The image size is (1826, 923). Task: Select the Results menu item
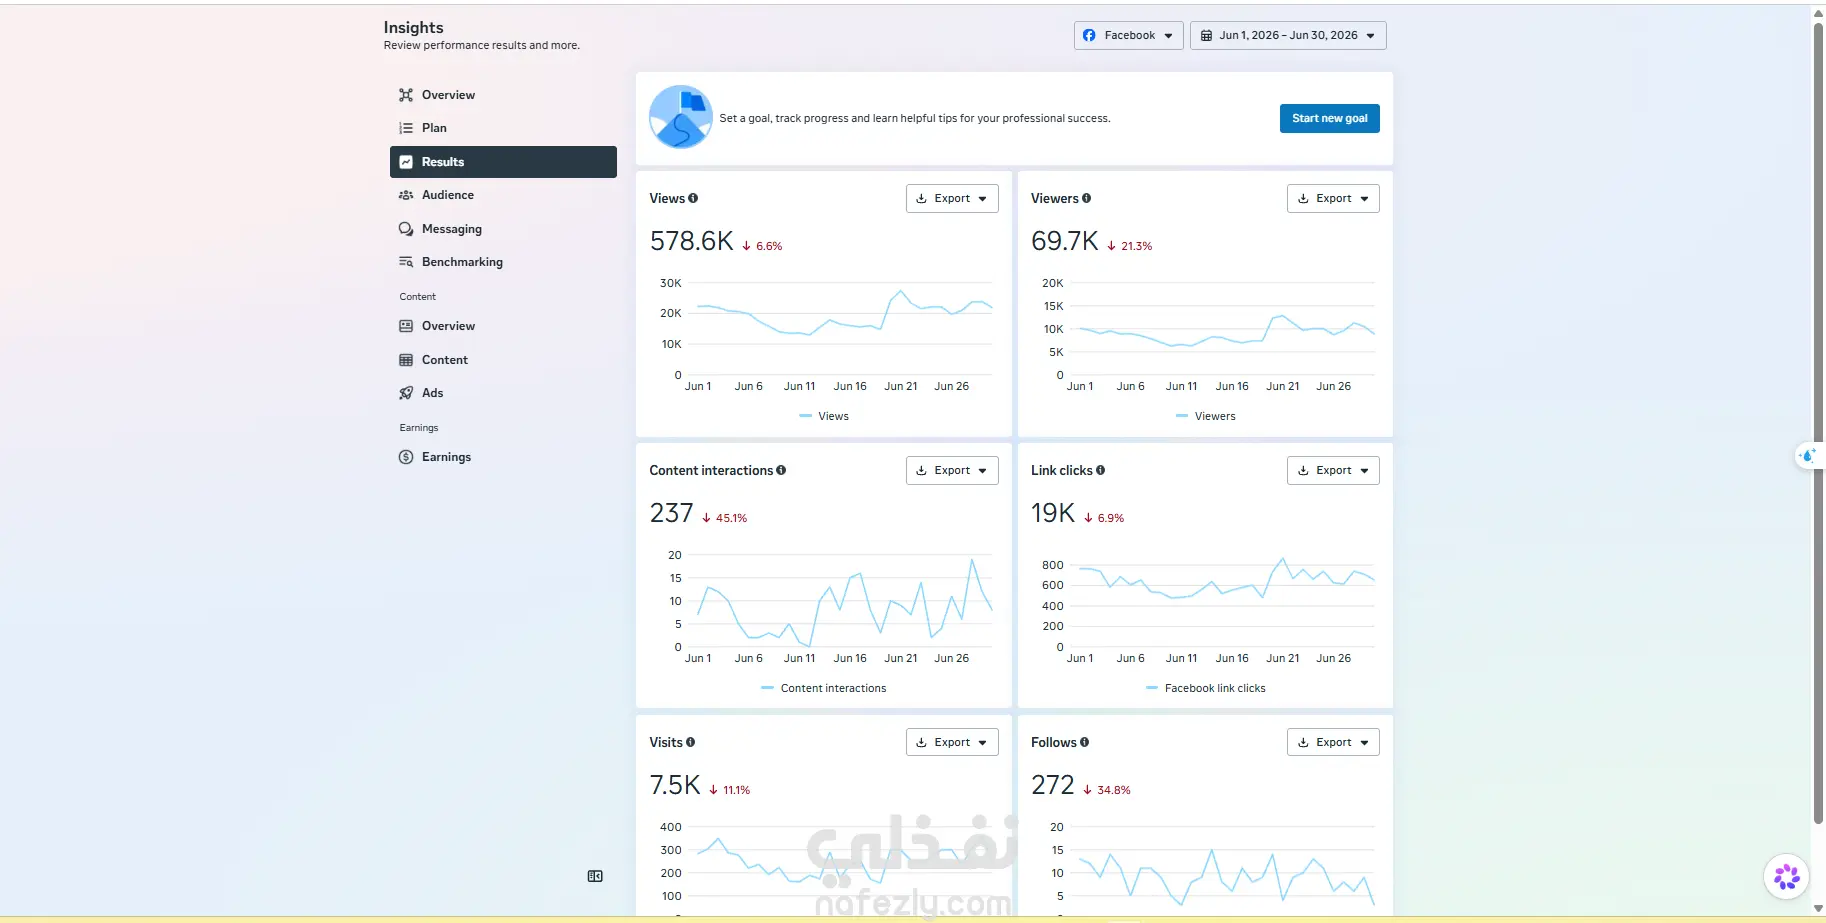tap(503, 162)
